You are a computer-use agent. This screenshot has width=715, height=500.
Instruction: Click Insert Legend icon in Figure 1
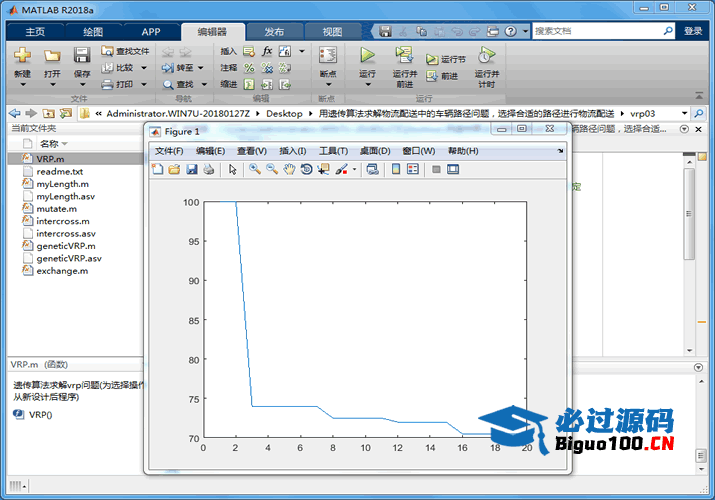coord(413,170)
